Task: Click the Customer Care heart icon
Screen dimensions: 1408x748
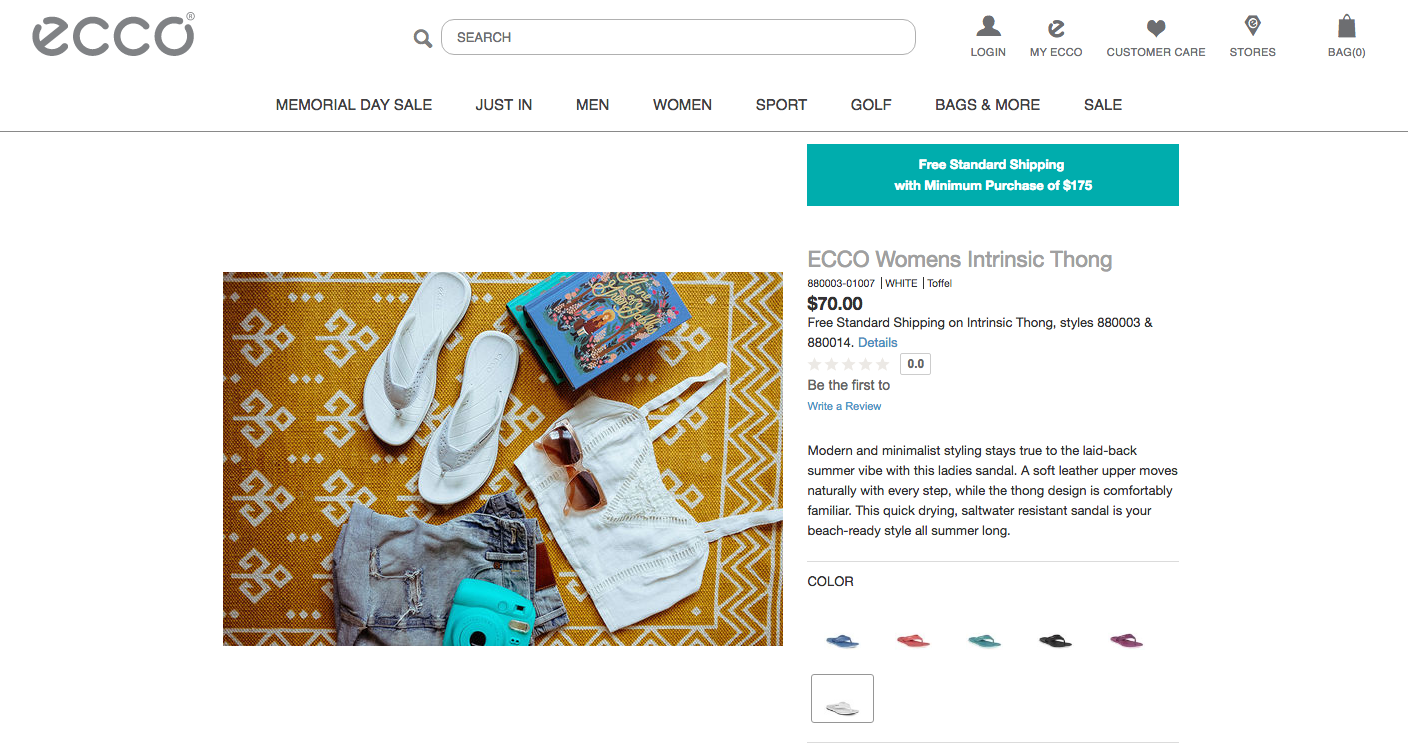Action: point(1156,28)
